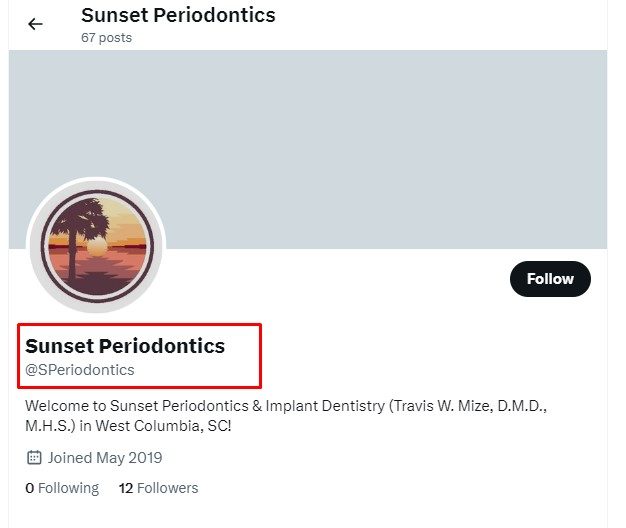The image size is (626, 528).
Task: Open the Sunset Periodontics profile avatar
Action: pos(96,246)
